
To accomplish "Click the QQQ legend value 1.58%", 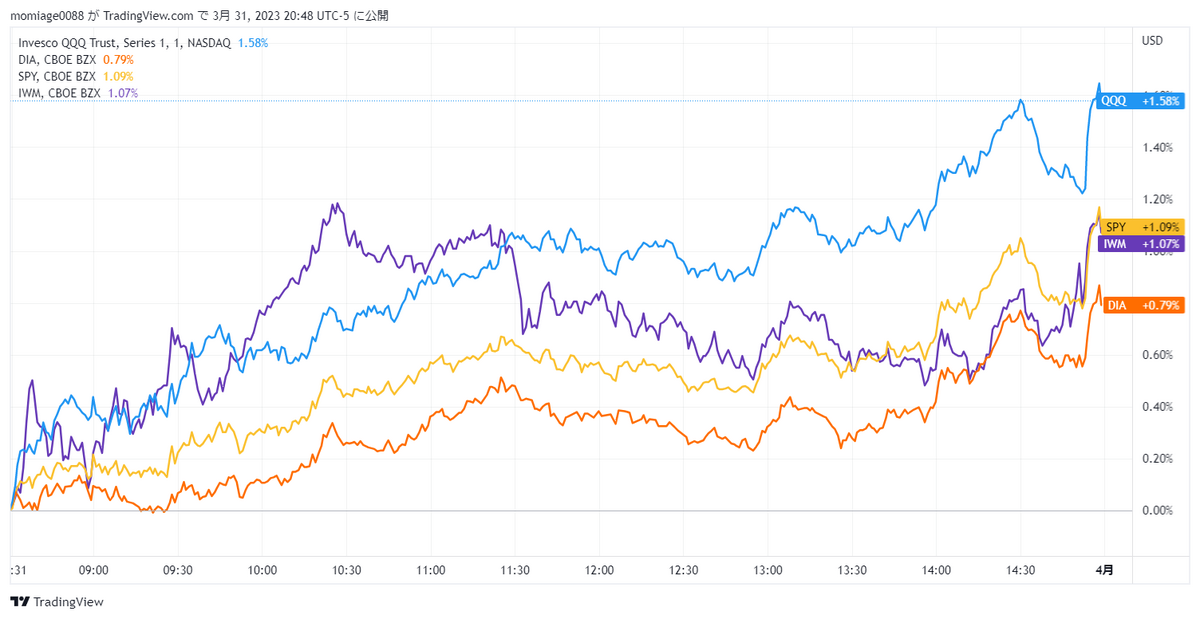I will pos(253,43).
